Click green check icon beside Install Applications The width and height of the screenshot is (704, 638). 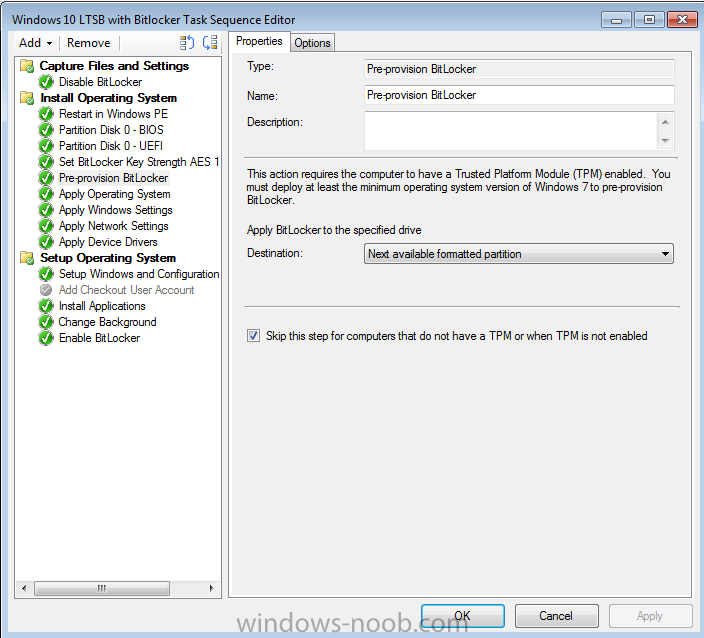coord(46,306)
